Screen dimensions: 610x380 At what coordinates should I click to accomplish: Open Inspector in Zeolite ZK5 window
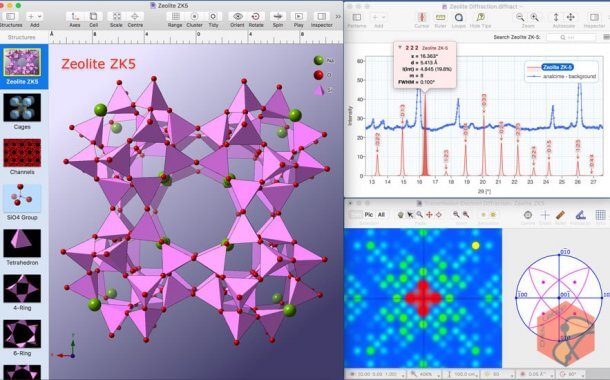pyautogui.click(x=321, y=16)
